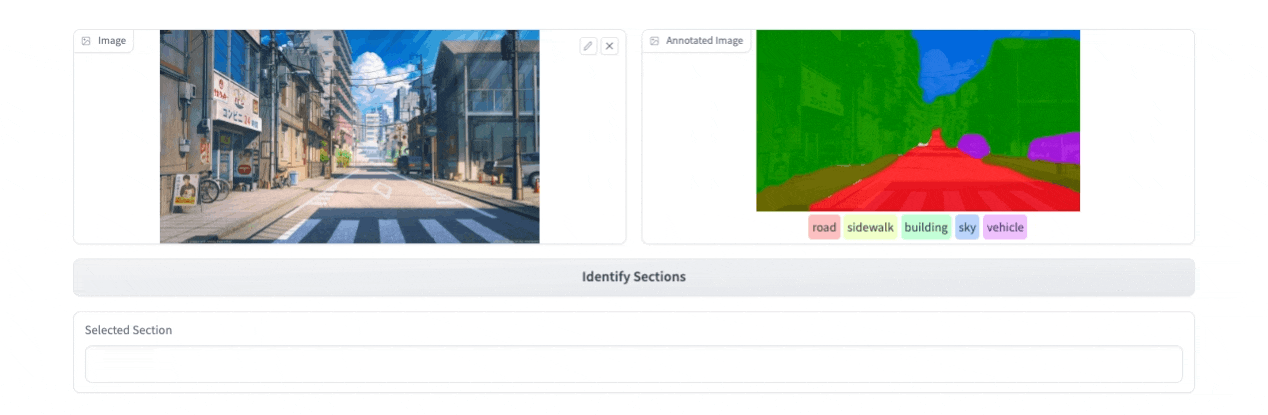Select the sky legend label
This screenshot has height=415, width=1268.
tap(967, 228)
